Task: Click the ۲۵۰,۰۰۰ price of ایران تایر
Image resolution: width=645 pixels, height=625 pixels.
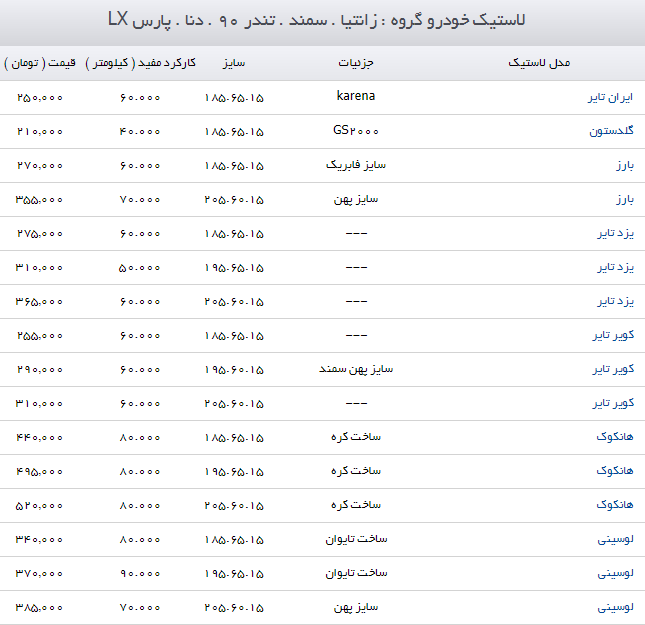Action: point(40,98)
